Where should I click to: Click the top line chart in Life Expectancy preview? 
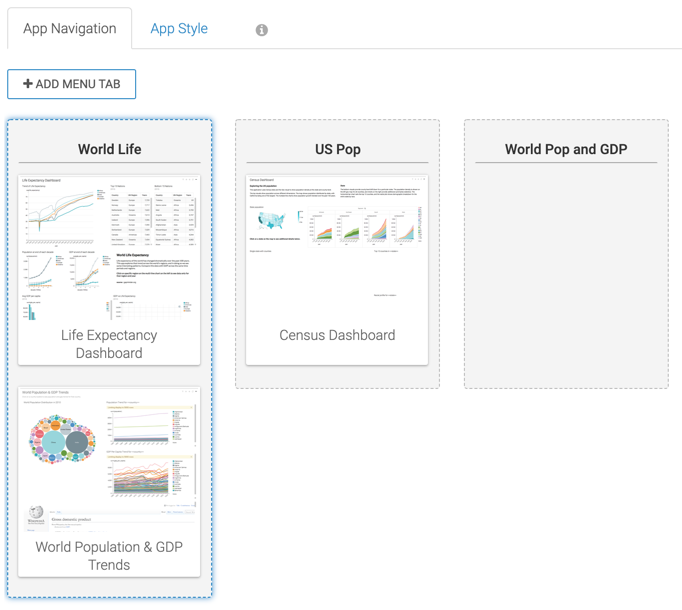coord(64,212)
